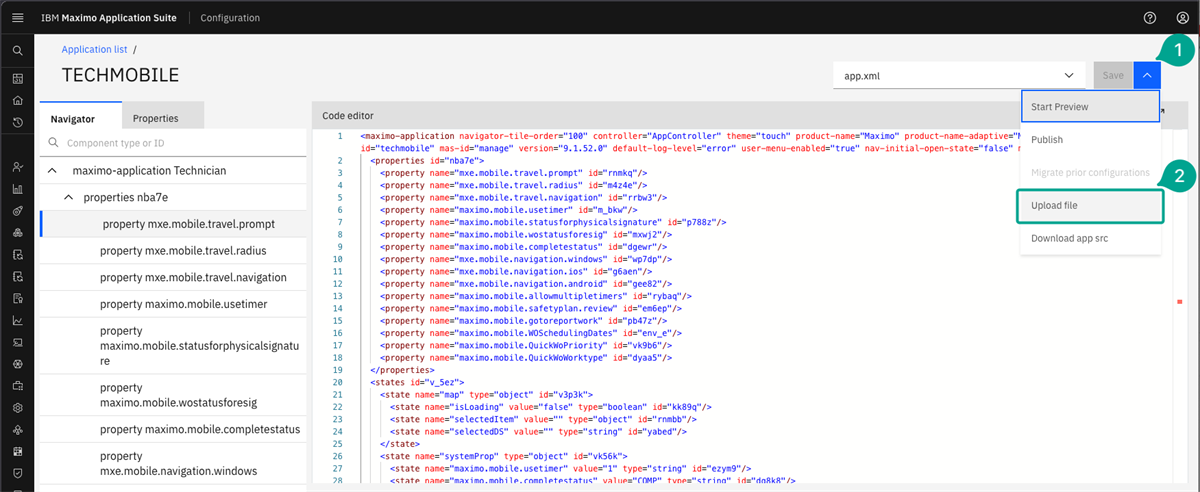Open the grid tiles icon in sidebar
The width and height of the screenshot is (1200, 492).
pos(17,451)
